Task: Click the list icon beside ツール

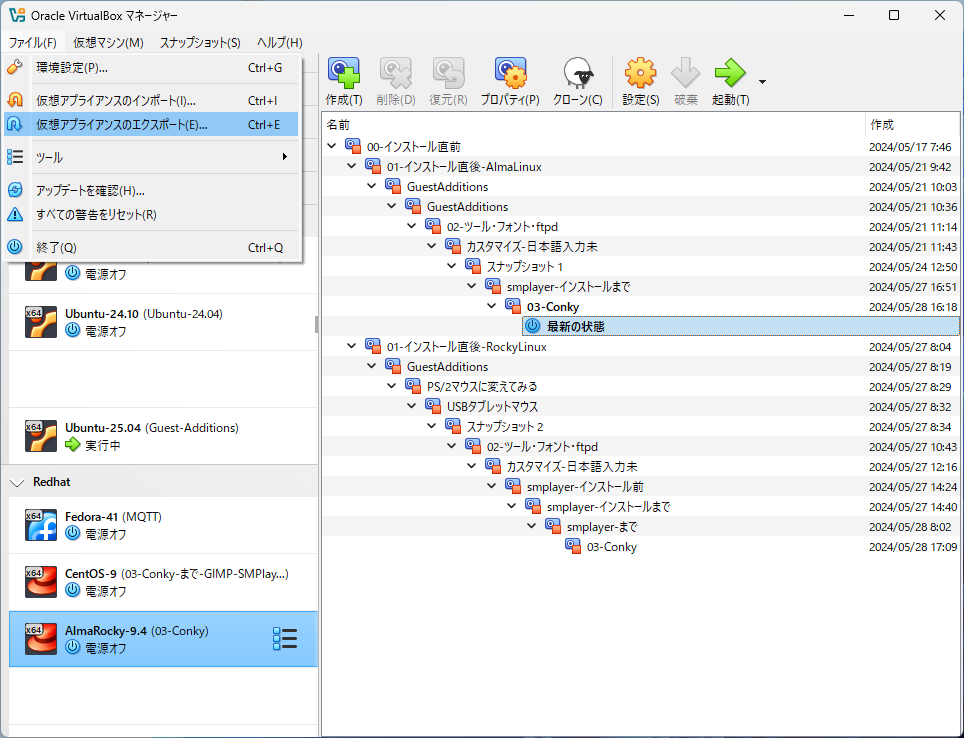Action: point(15,157)
